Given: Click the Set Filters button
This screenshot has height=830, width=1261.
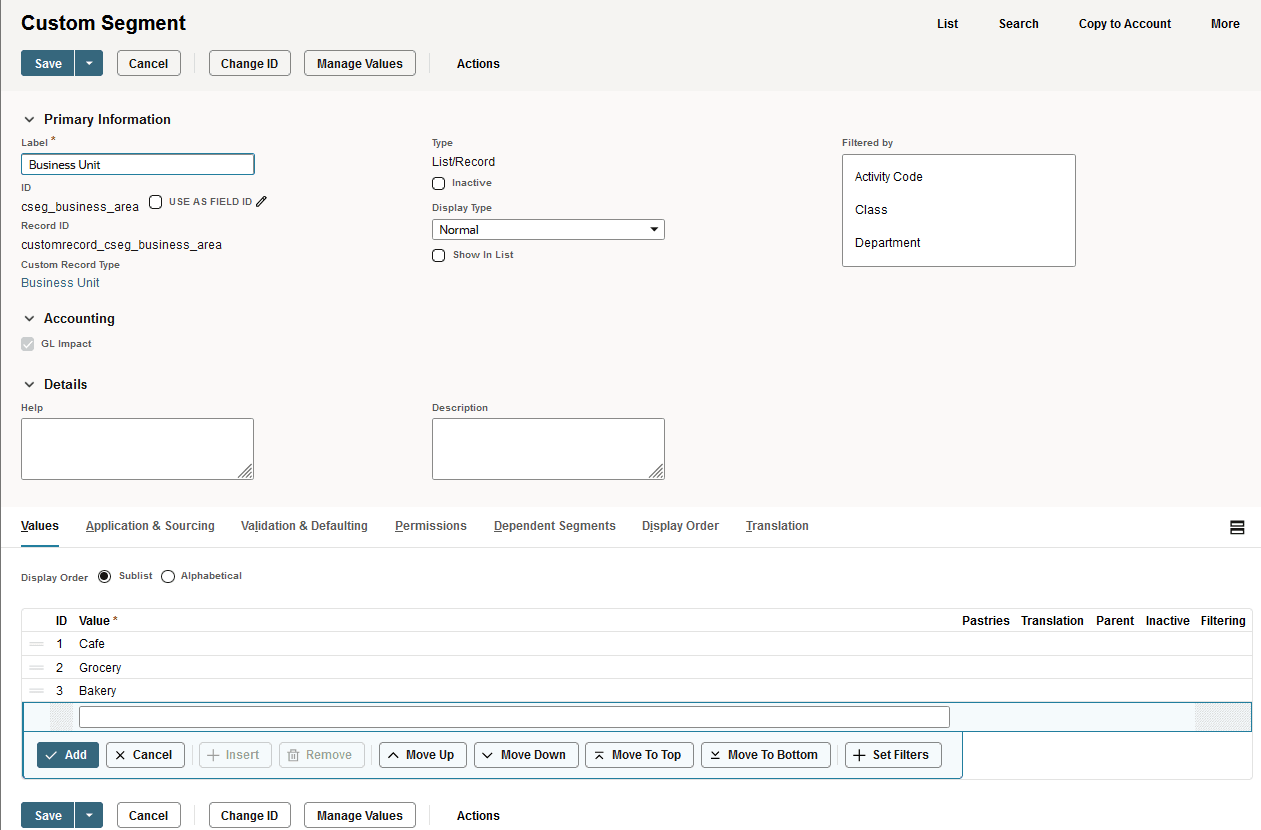Looking at the screenshot, I should coord(893,755).
